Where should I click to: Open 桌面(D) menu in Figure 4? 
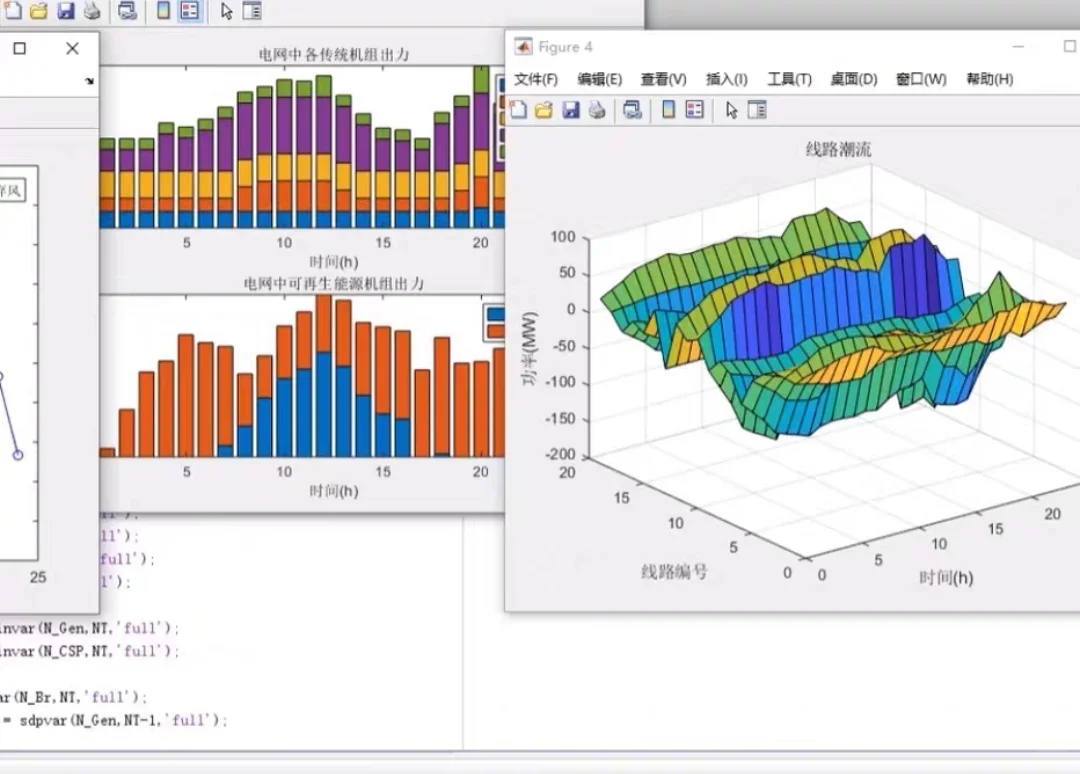coord(853,79)
